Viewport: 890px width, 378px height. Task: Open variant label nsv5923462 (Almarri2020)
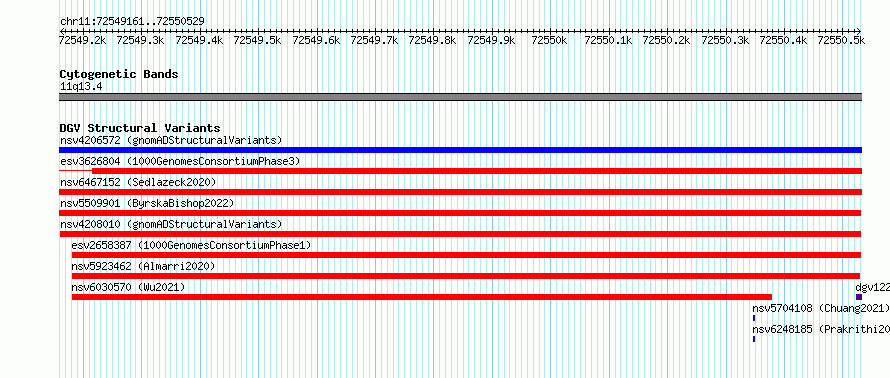coord(143,266)
